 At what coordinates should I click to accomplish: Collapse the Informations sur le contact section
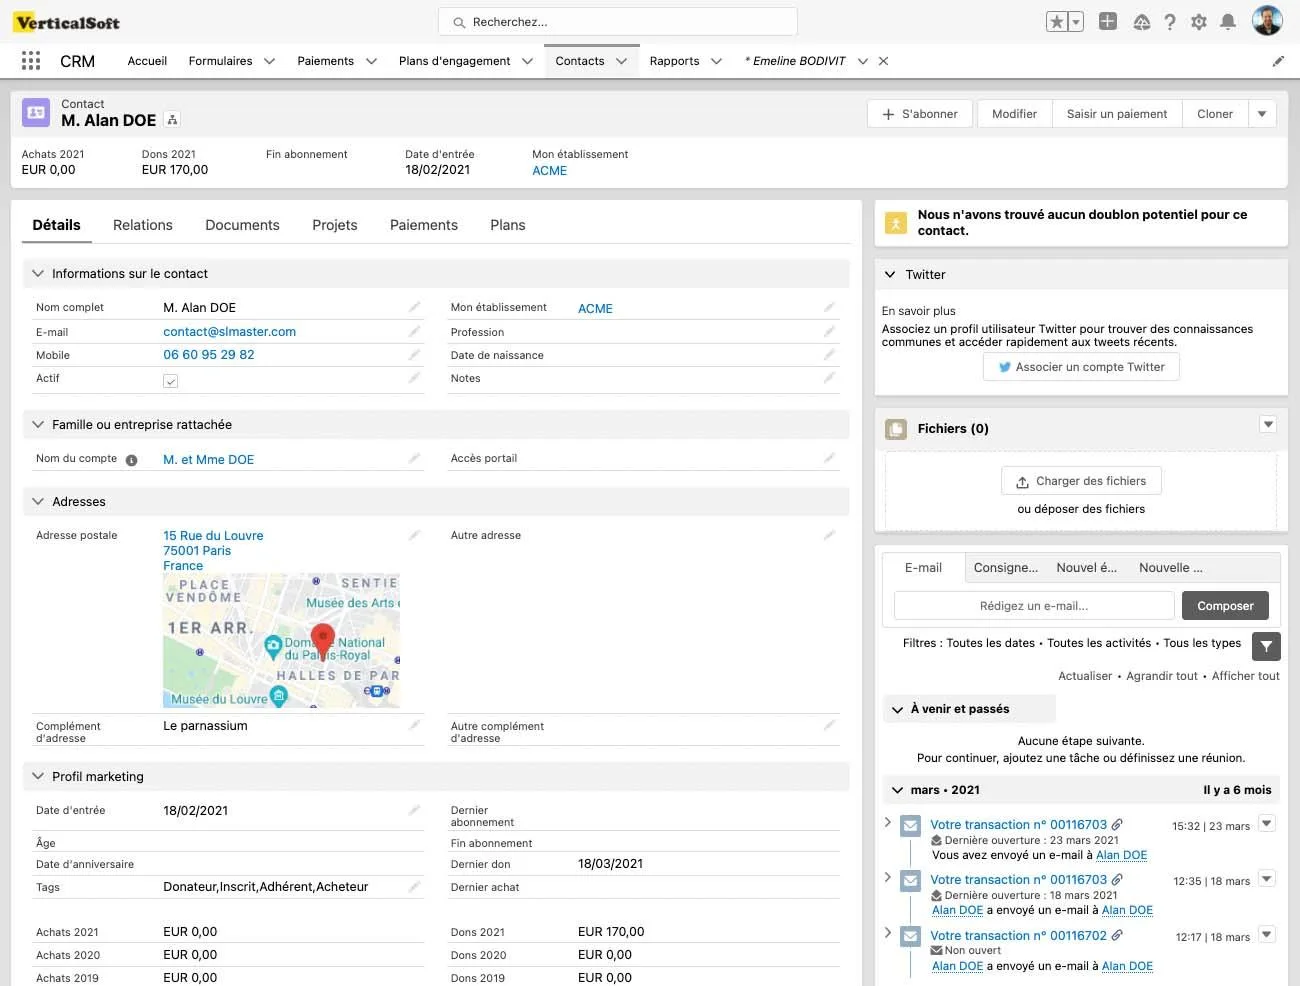click(38, 273)
